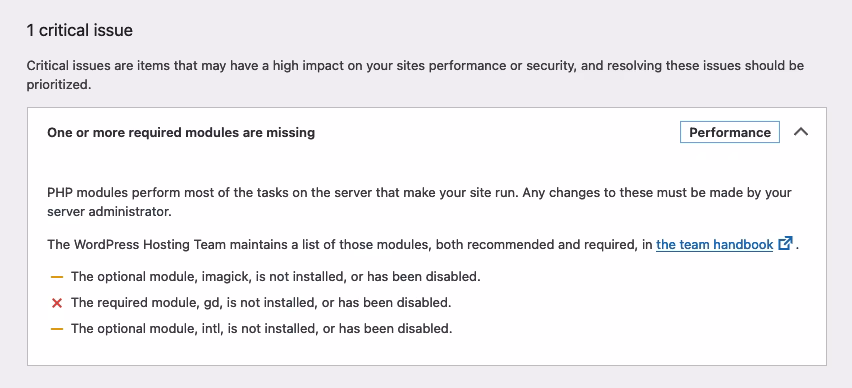Click the imagick optional module message

[276, 277]
